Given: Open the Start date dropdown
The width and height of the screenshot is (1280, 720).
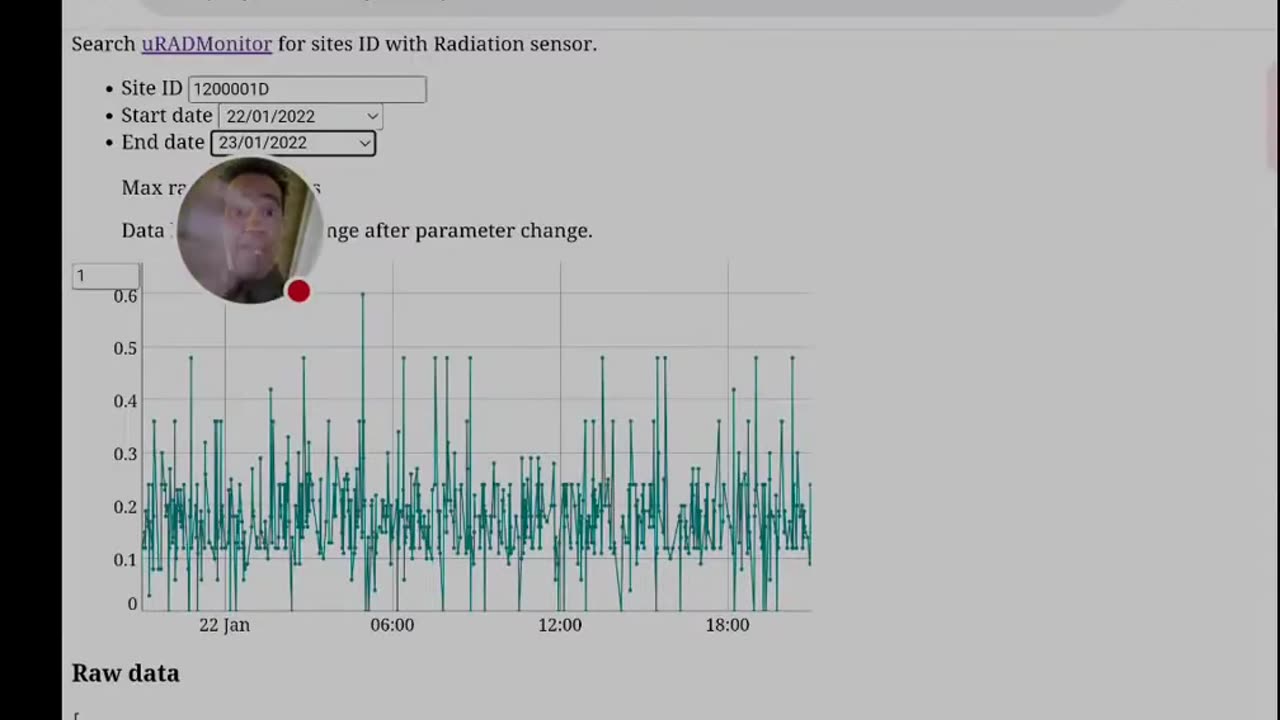Looking at the screenshot, I should click(300, 116).
